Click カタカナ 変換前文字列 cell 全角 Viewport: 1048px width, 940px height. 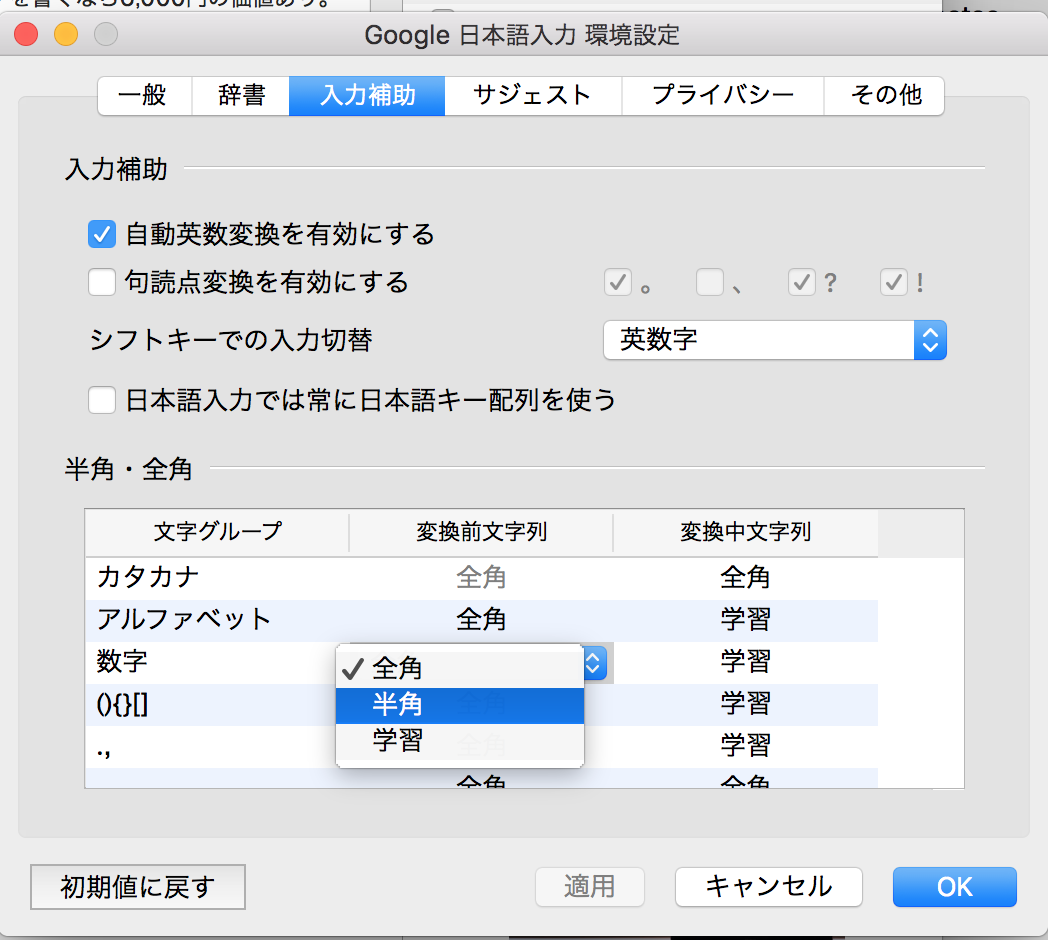point(481,577)
